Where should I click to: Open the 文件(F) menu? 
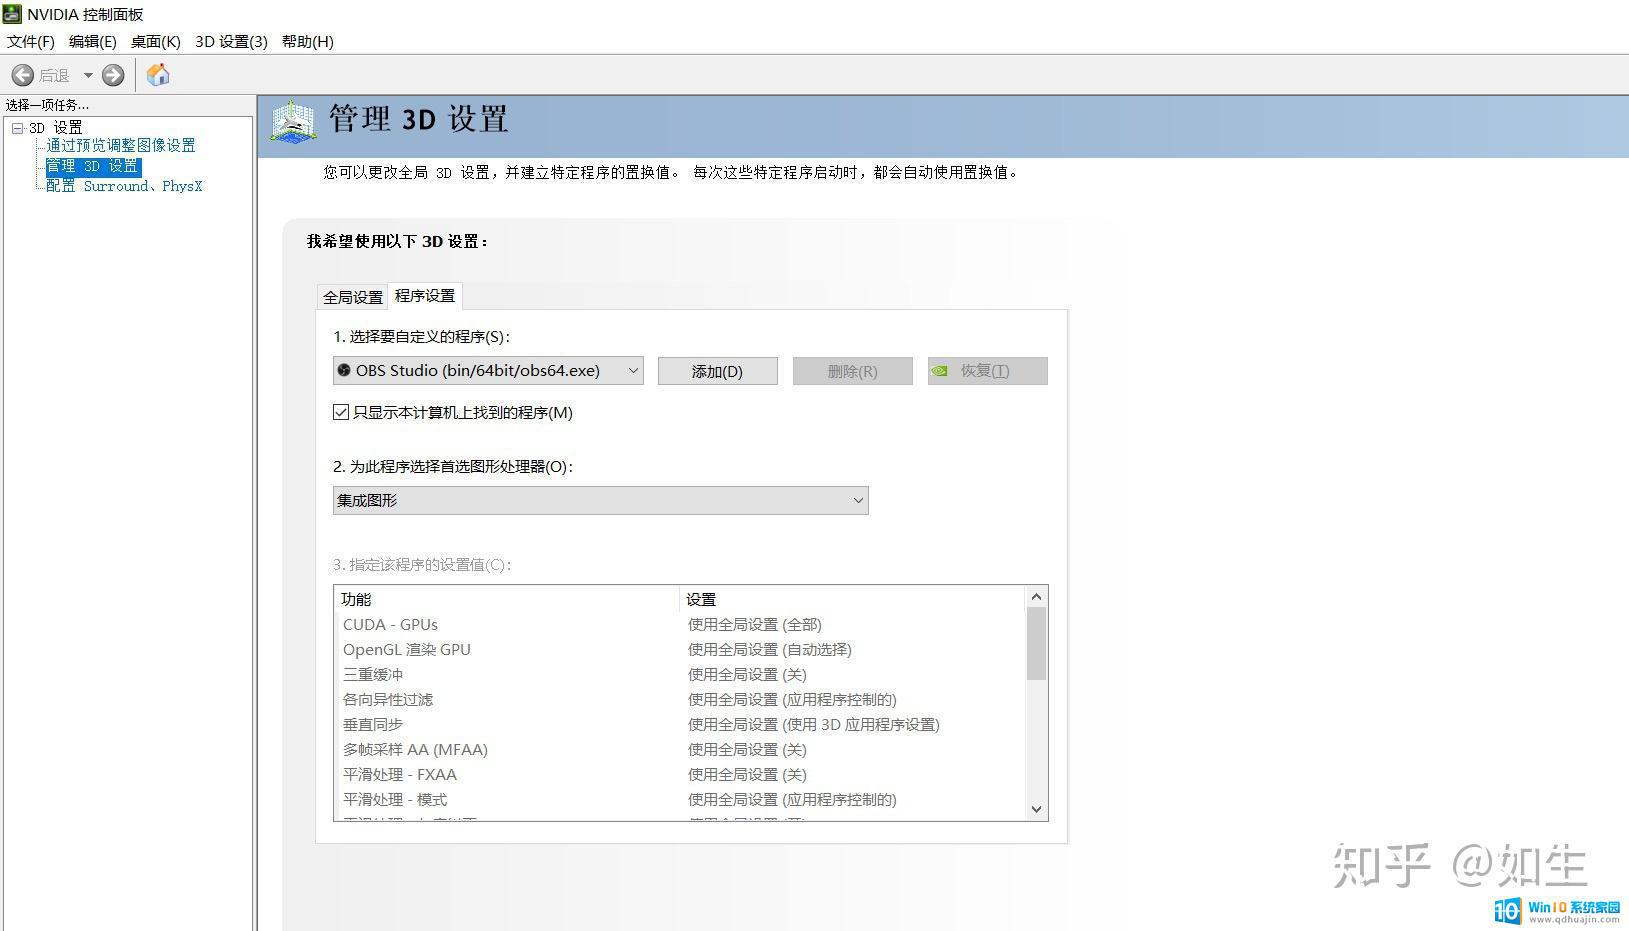tap(31, 41)
